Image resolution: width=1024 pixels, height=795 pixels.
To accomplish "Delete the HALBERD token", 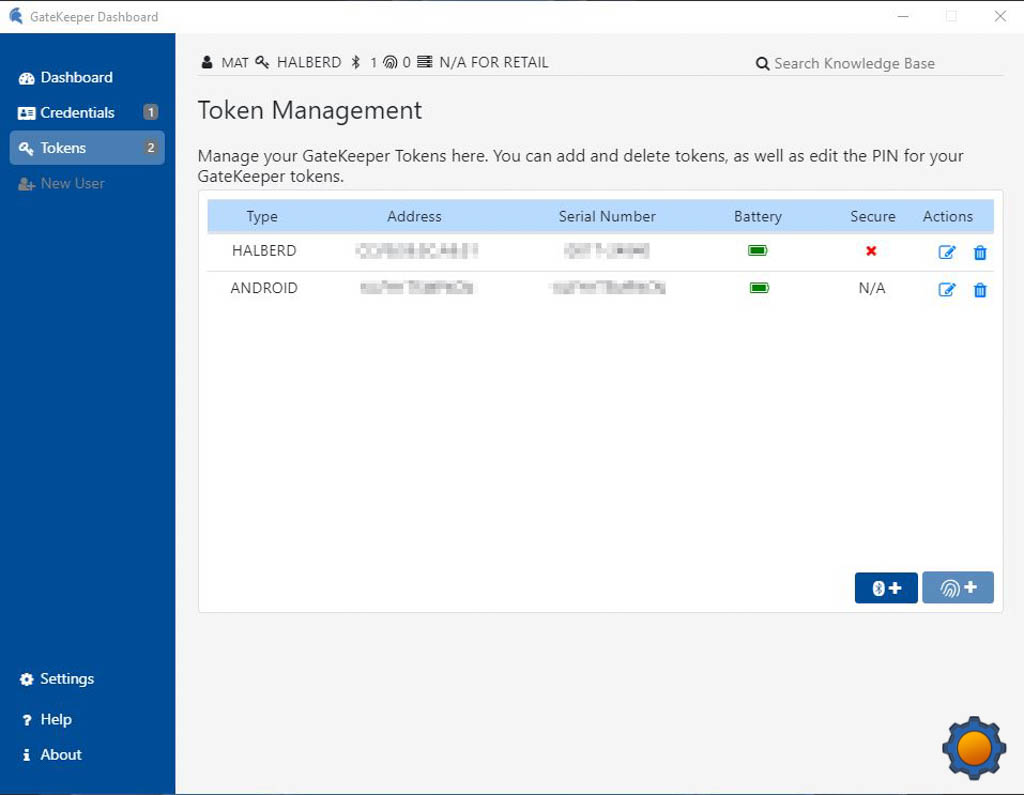I will coord(980,252).
